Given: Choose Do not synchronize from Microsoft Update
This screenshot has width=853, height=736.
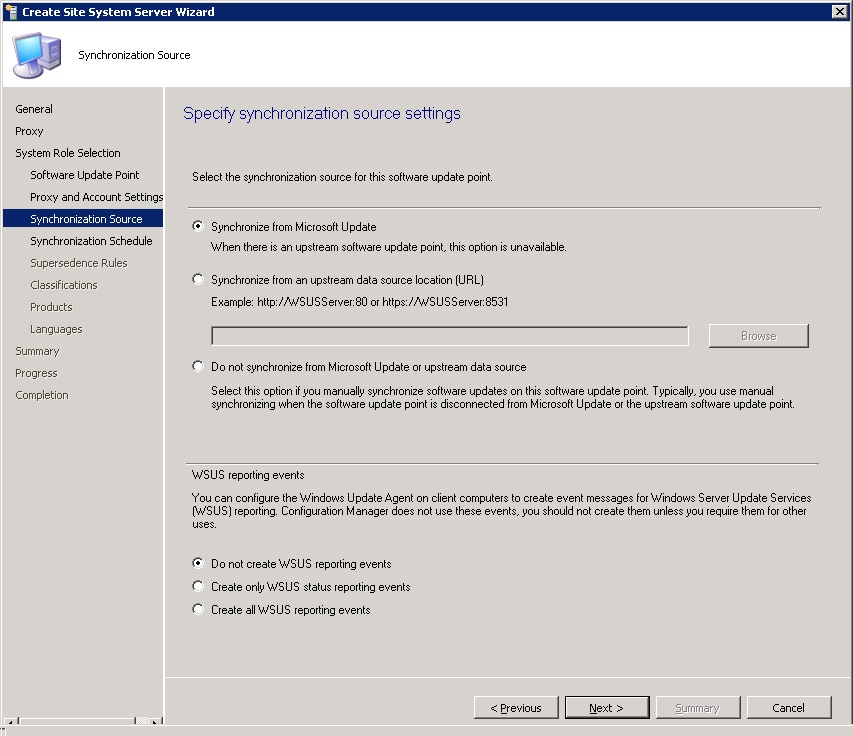Looking at the screenshot, I should pos(198,367).
